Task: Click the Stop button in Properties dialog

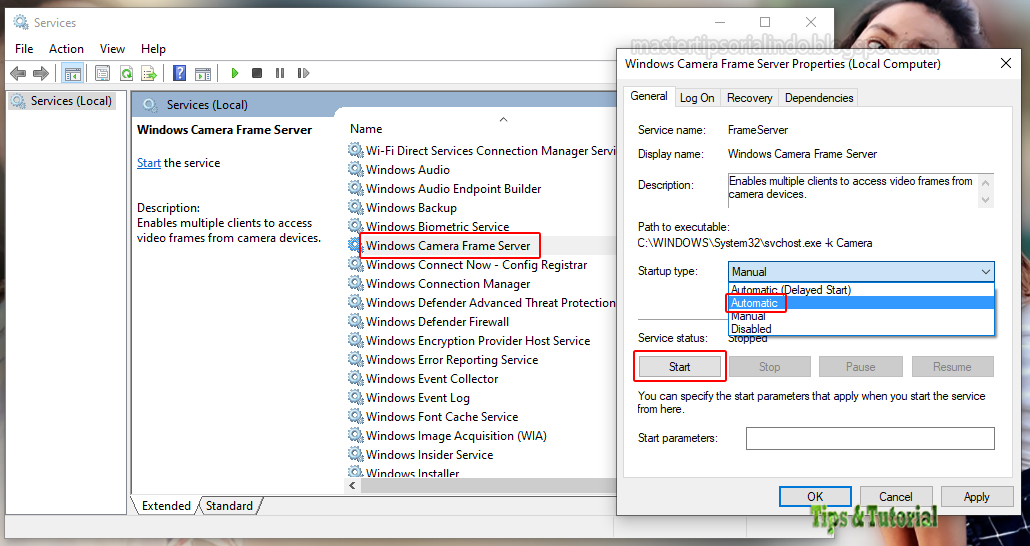Action: click(x=770, y=367)
